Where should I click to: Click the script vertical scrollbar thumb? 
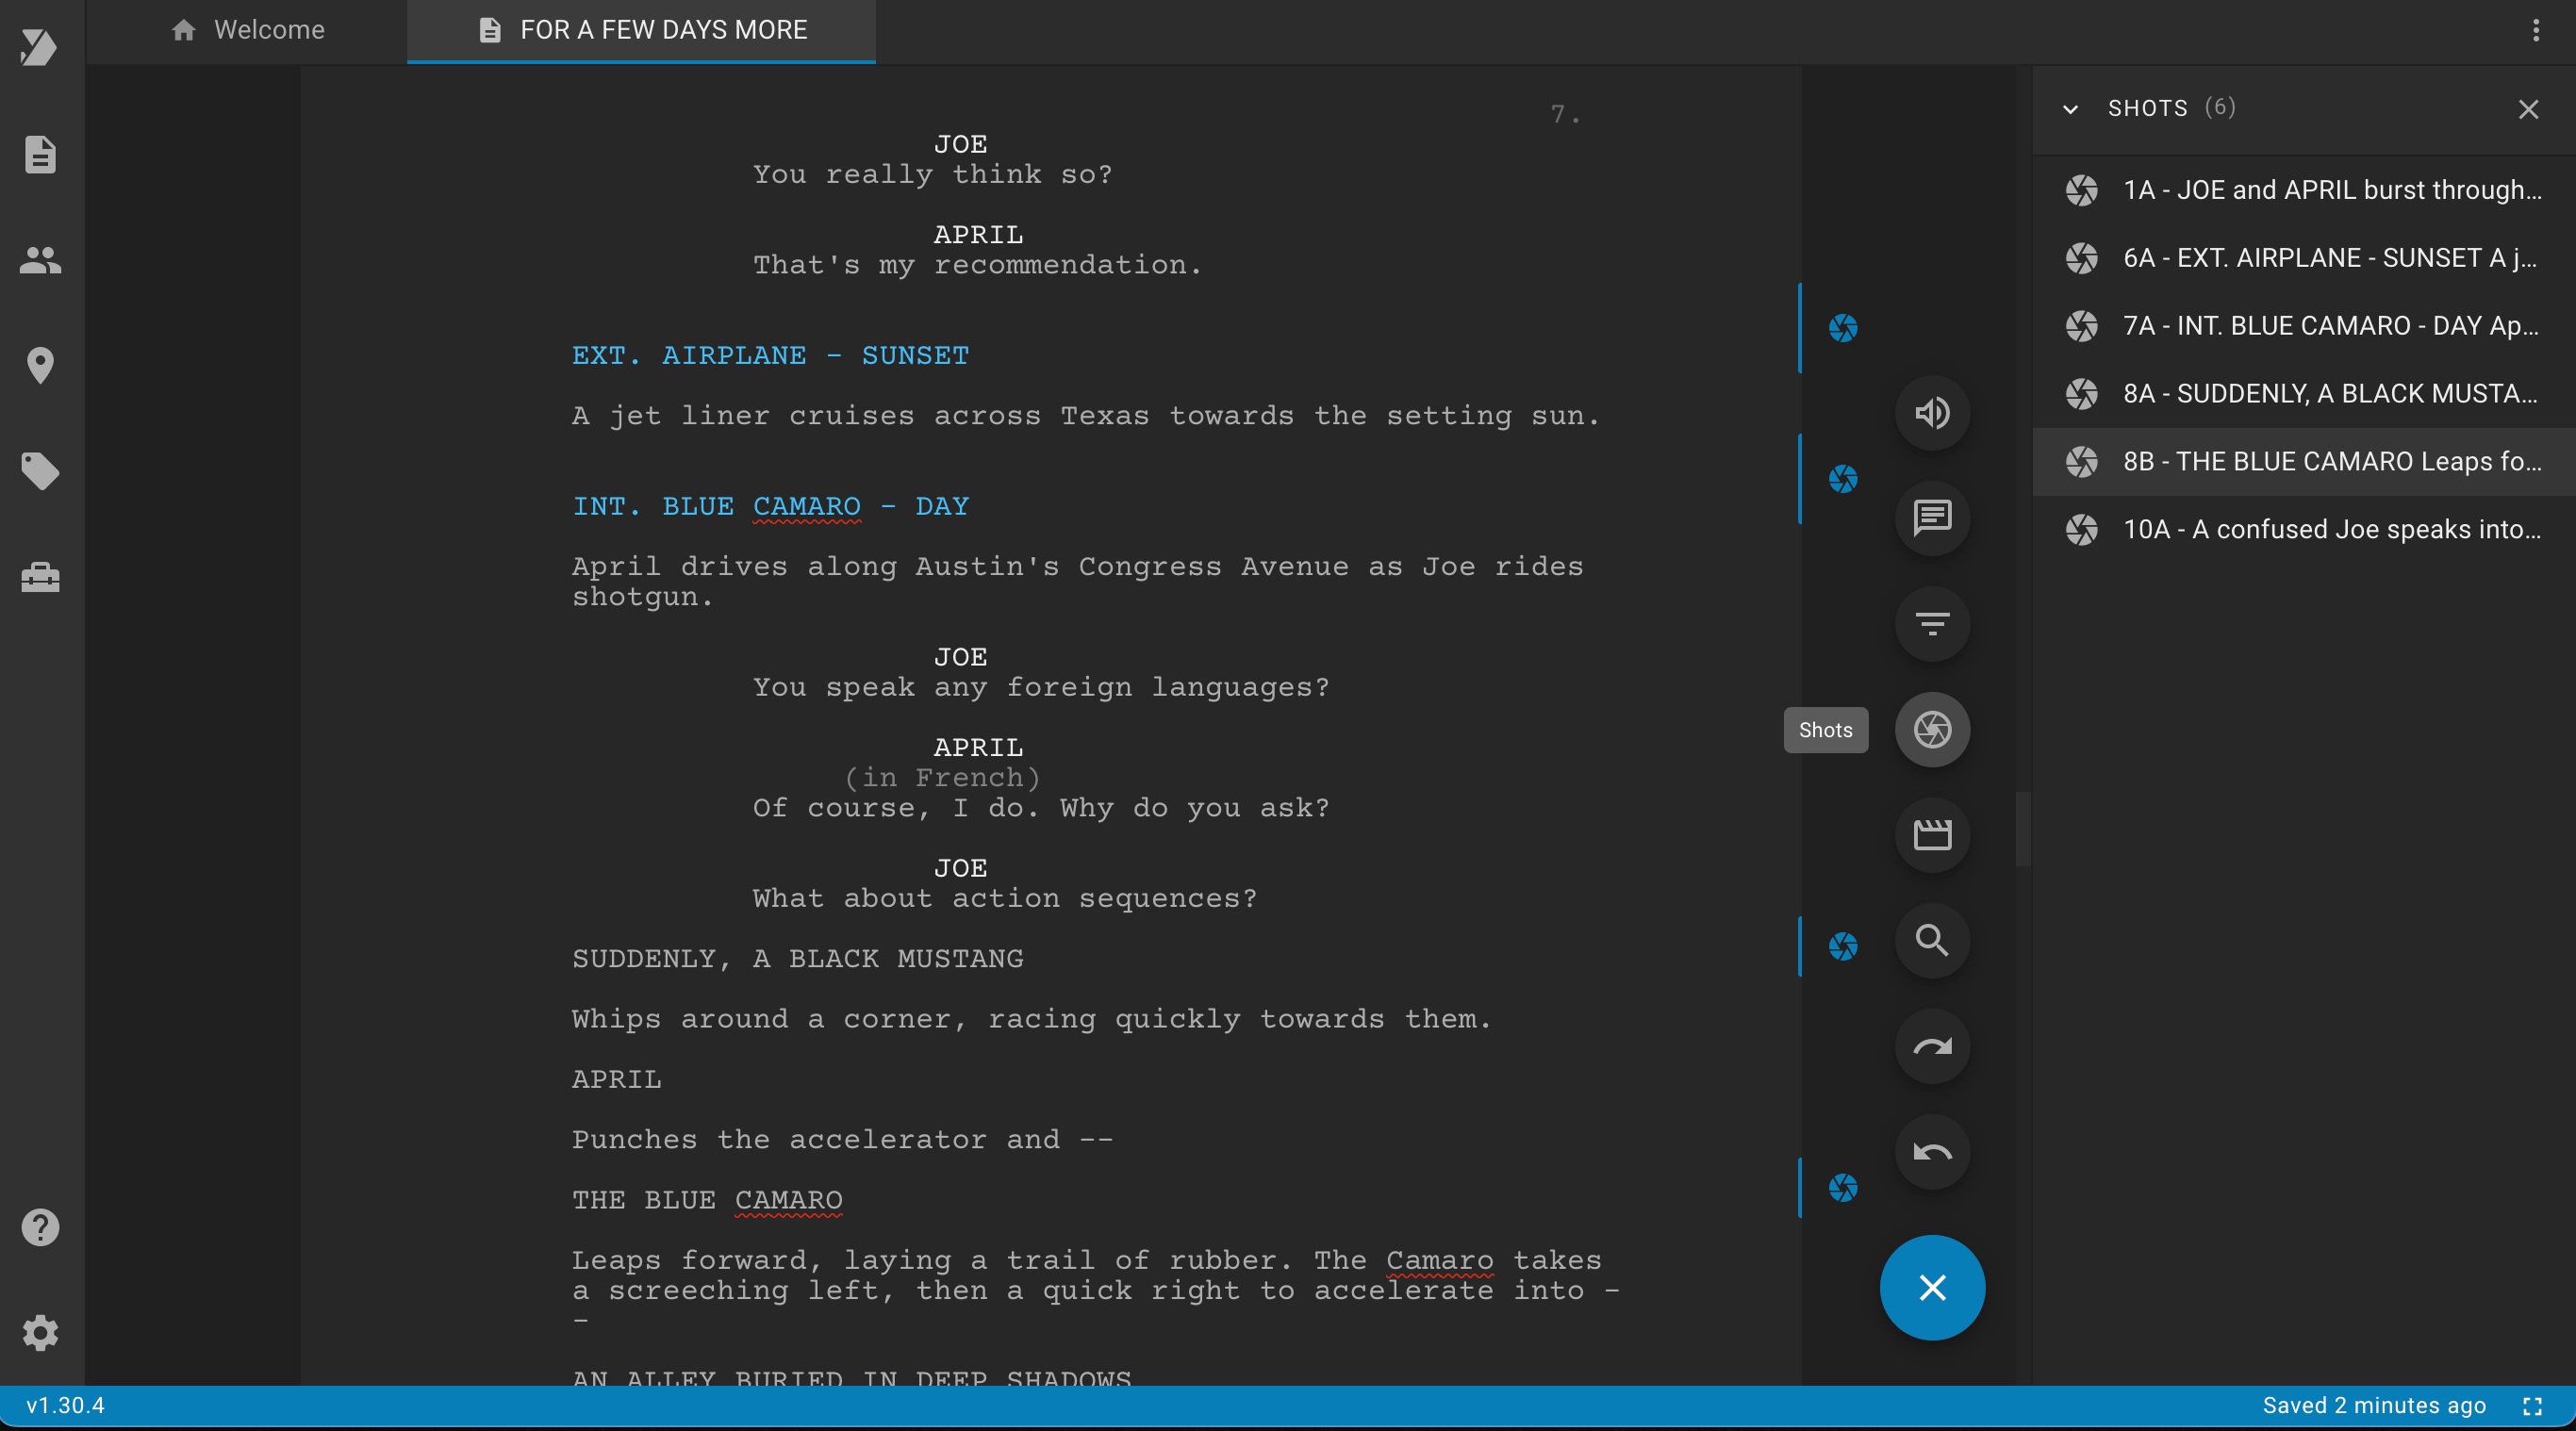point(2023,829)
